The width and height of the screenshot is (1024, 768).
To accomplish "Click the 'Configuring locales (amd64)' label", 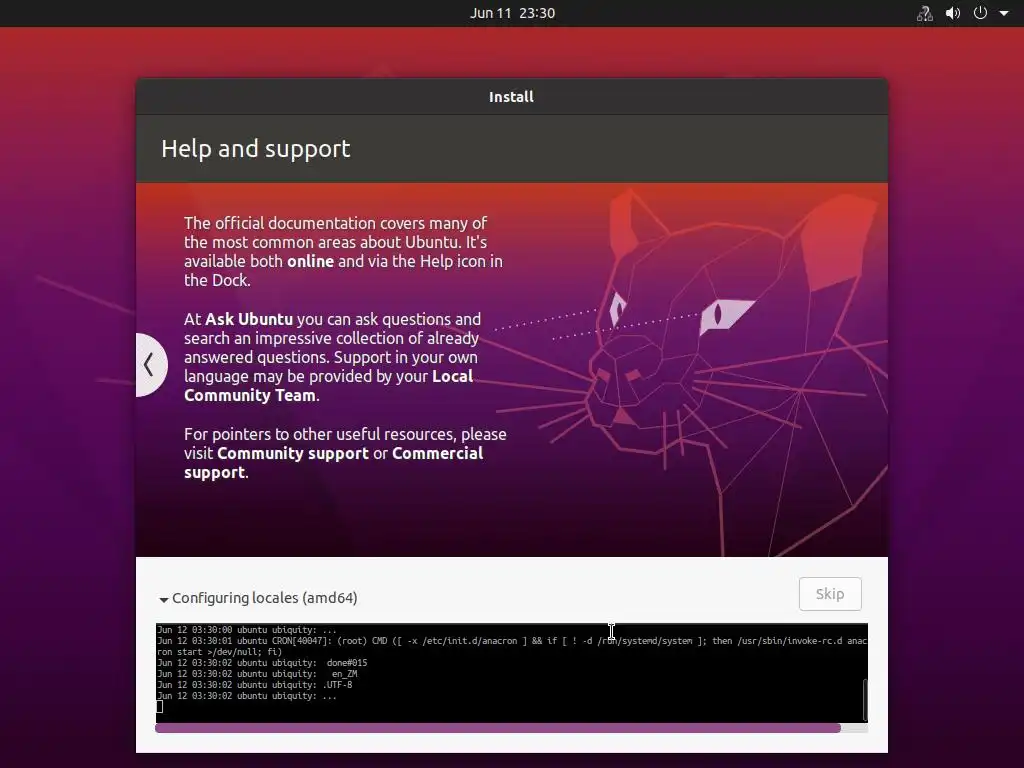I will coord(264,598).
